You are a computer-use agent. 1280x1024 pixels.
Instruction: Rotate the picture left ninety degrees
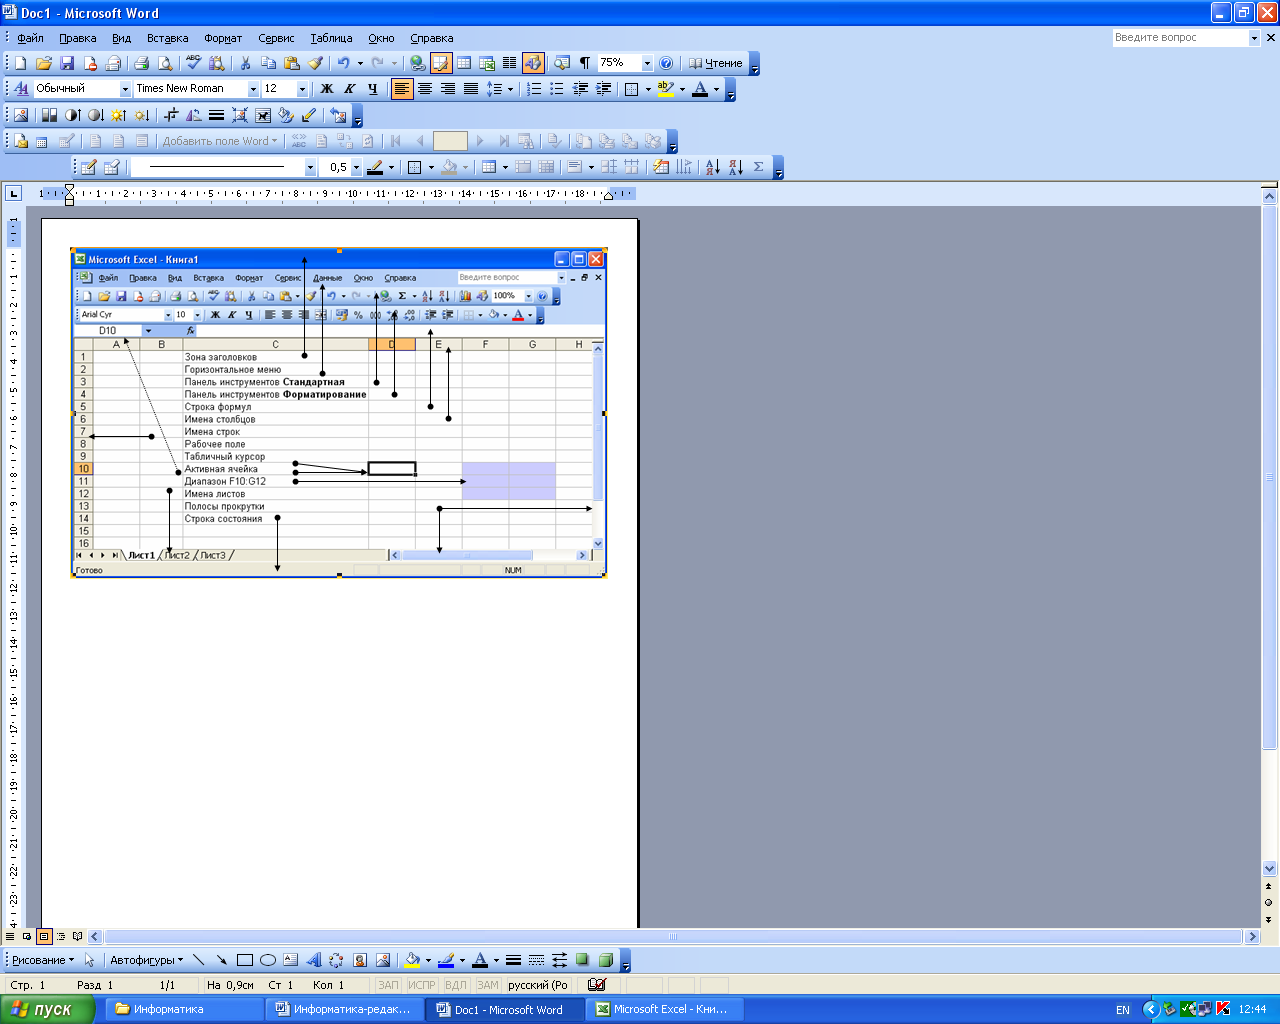[x=194, y=115]
